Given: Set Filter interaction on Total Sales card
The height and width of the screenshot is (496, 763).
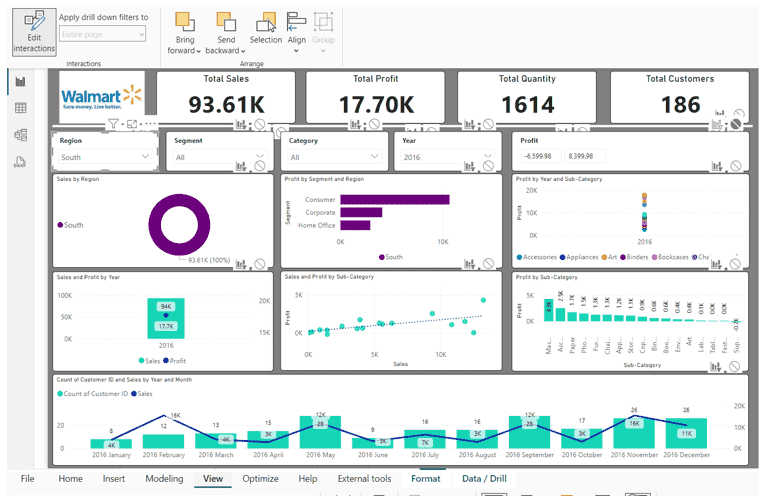Looking at the screenshot, I should [x=241, y=125].
